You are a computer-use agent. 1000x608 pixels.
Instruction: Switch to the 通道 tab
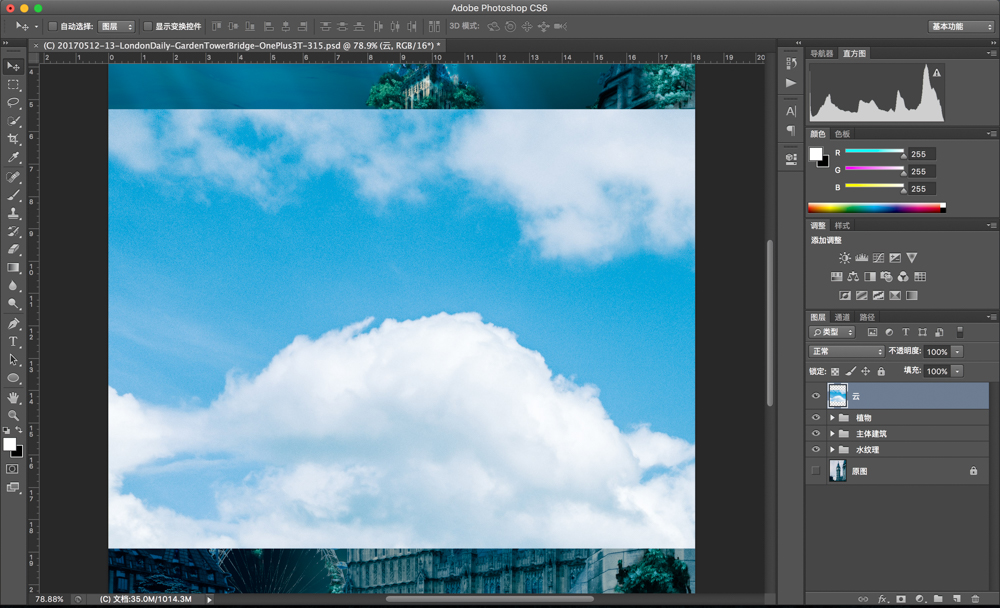click(842, 317)
